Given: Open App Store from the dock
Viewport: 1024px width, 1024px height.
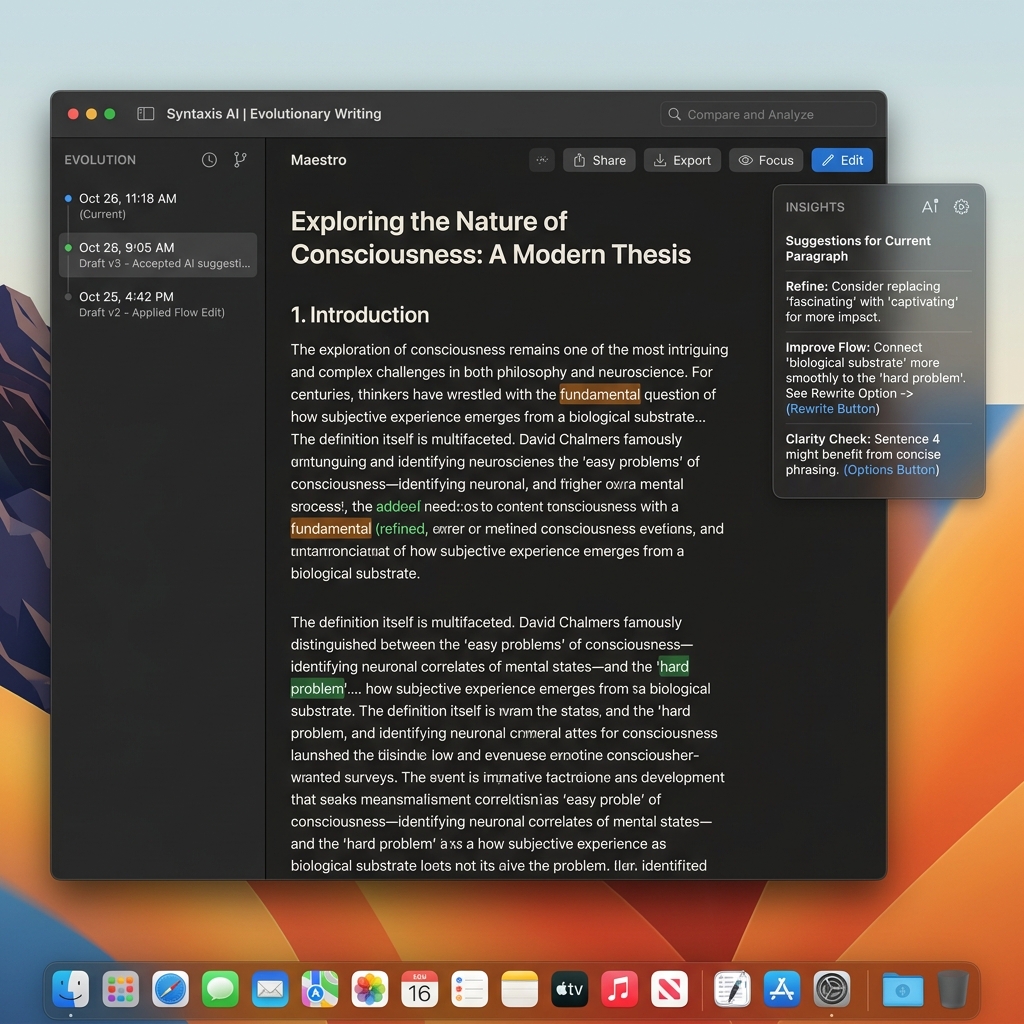Looking at the screenshot, I should pyautogui.click(x=782, y=989).
